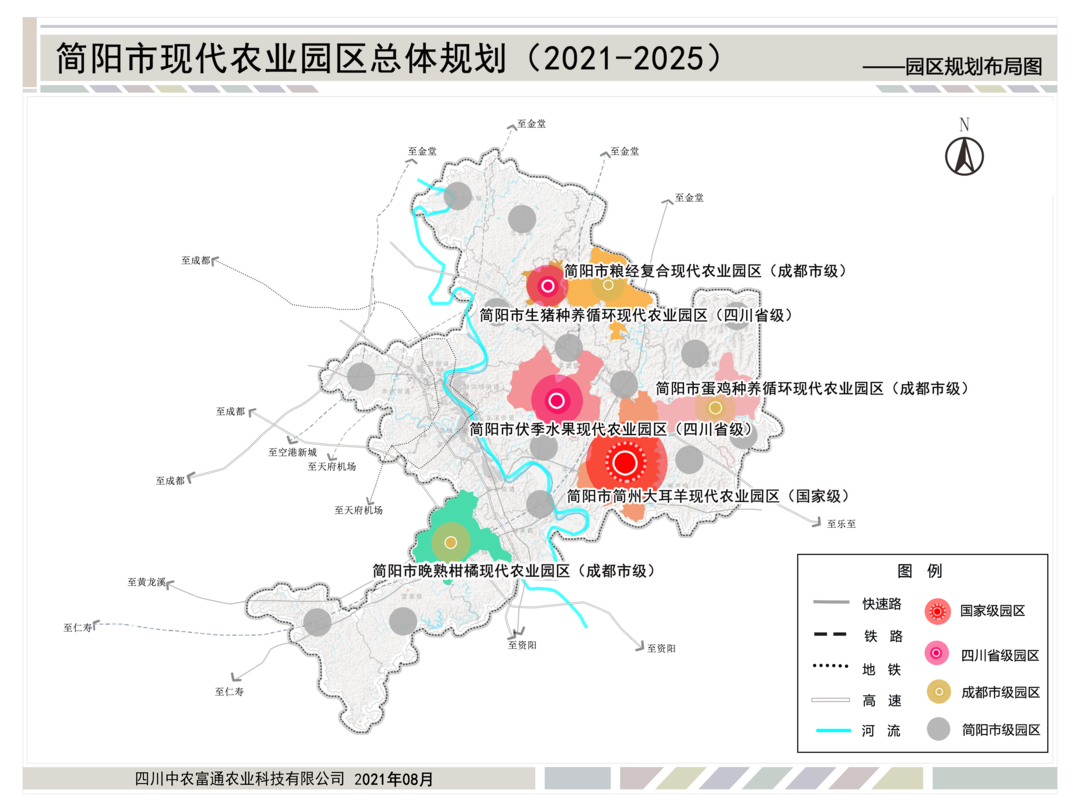Click the legend text 河流
Screen dimensions: 1080x811
[881, 731]
